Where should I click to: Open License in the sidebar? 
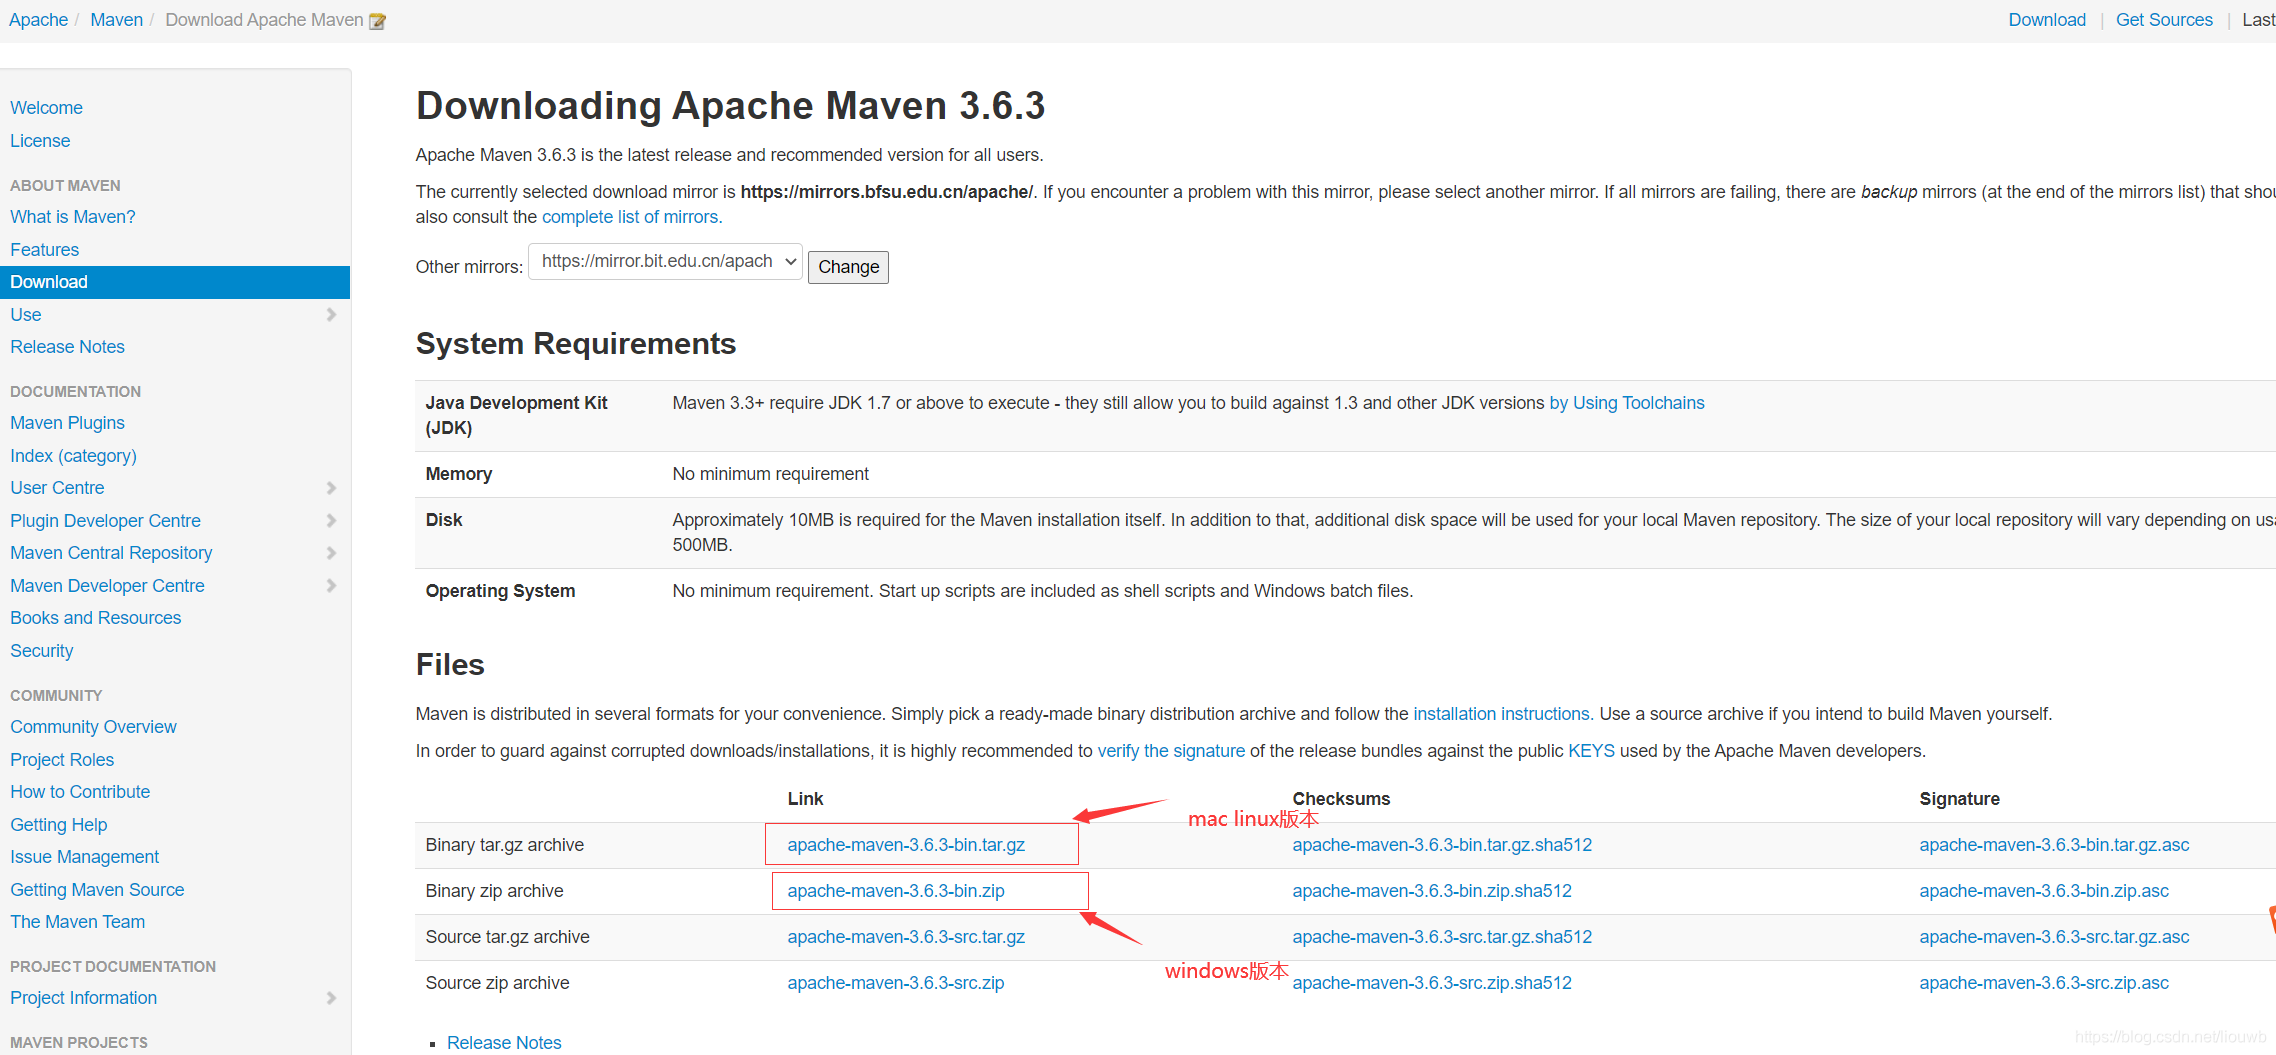[40, 141]
